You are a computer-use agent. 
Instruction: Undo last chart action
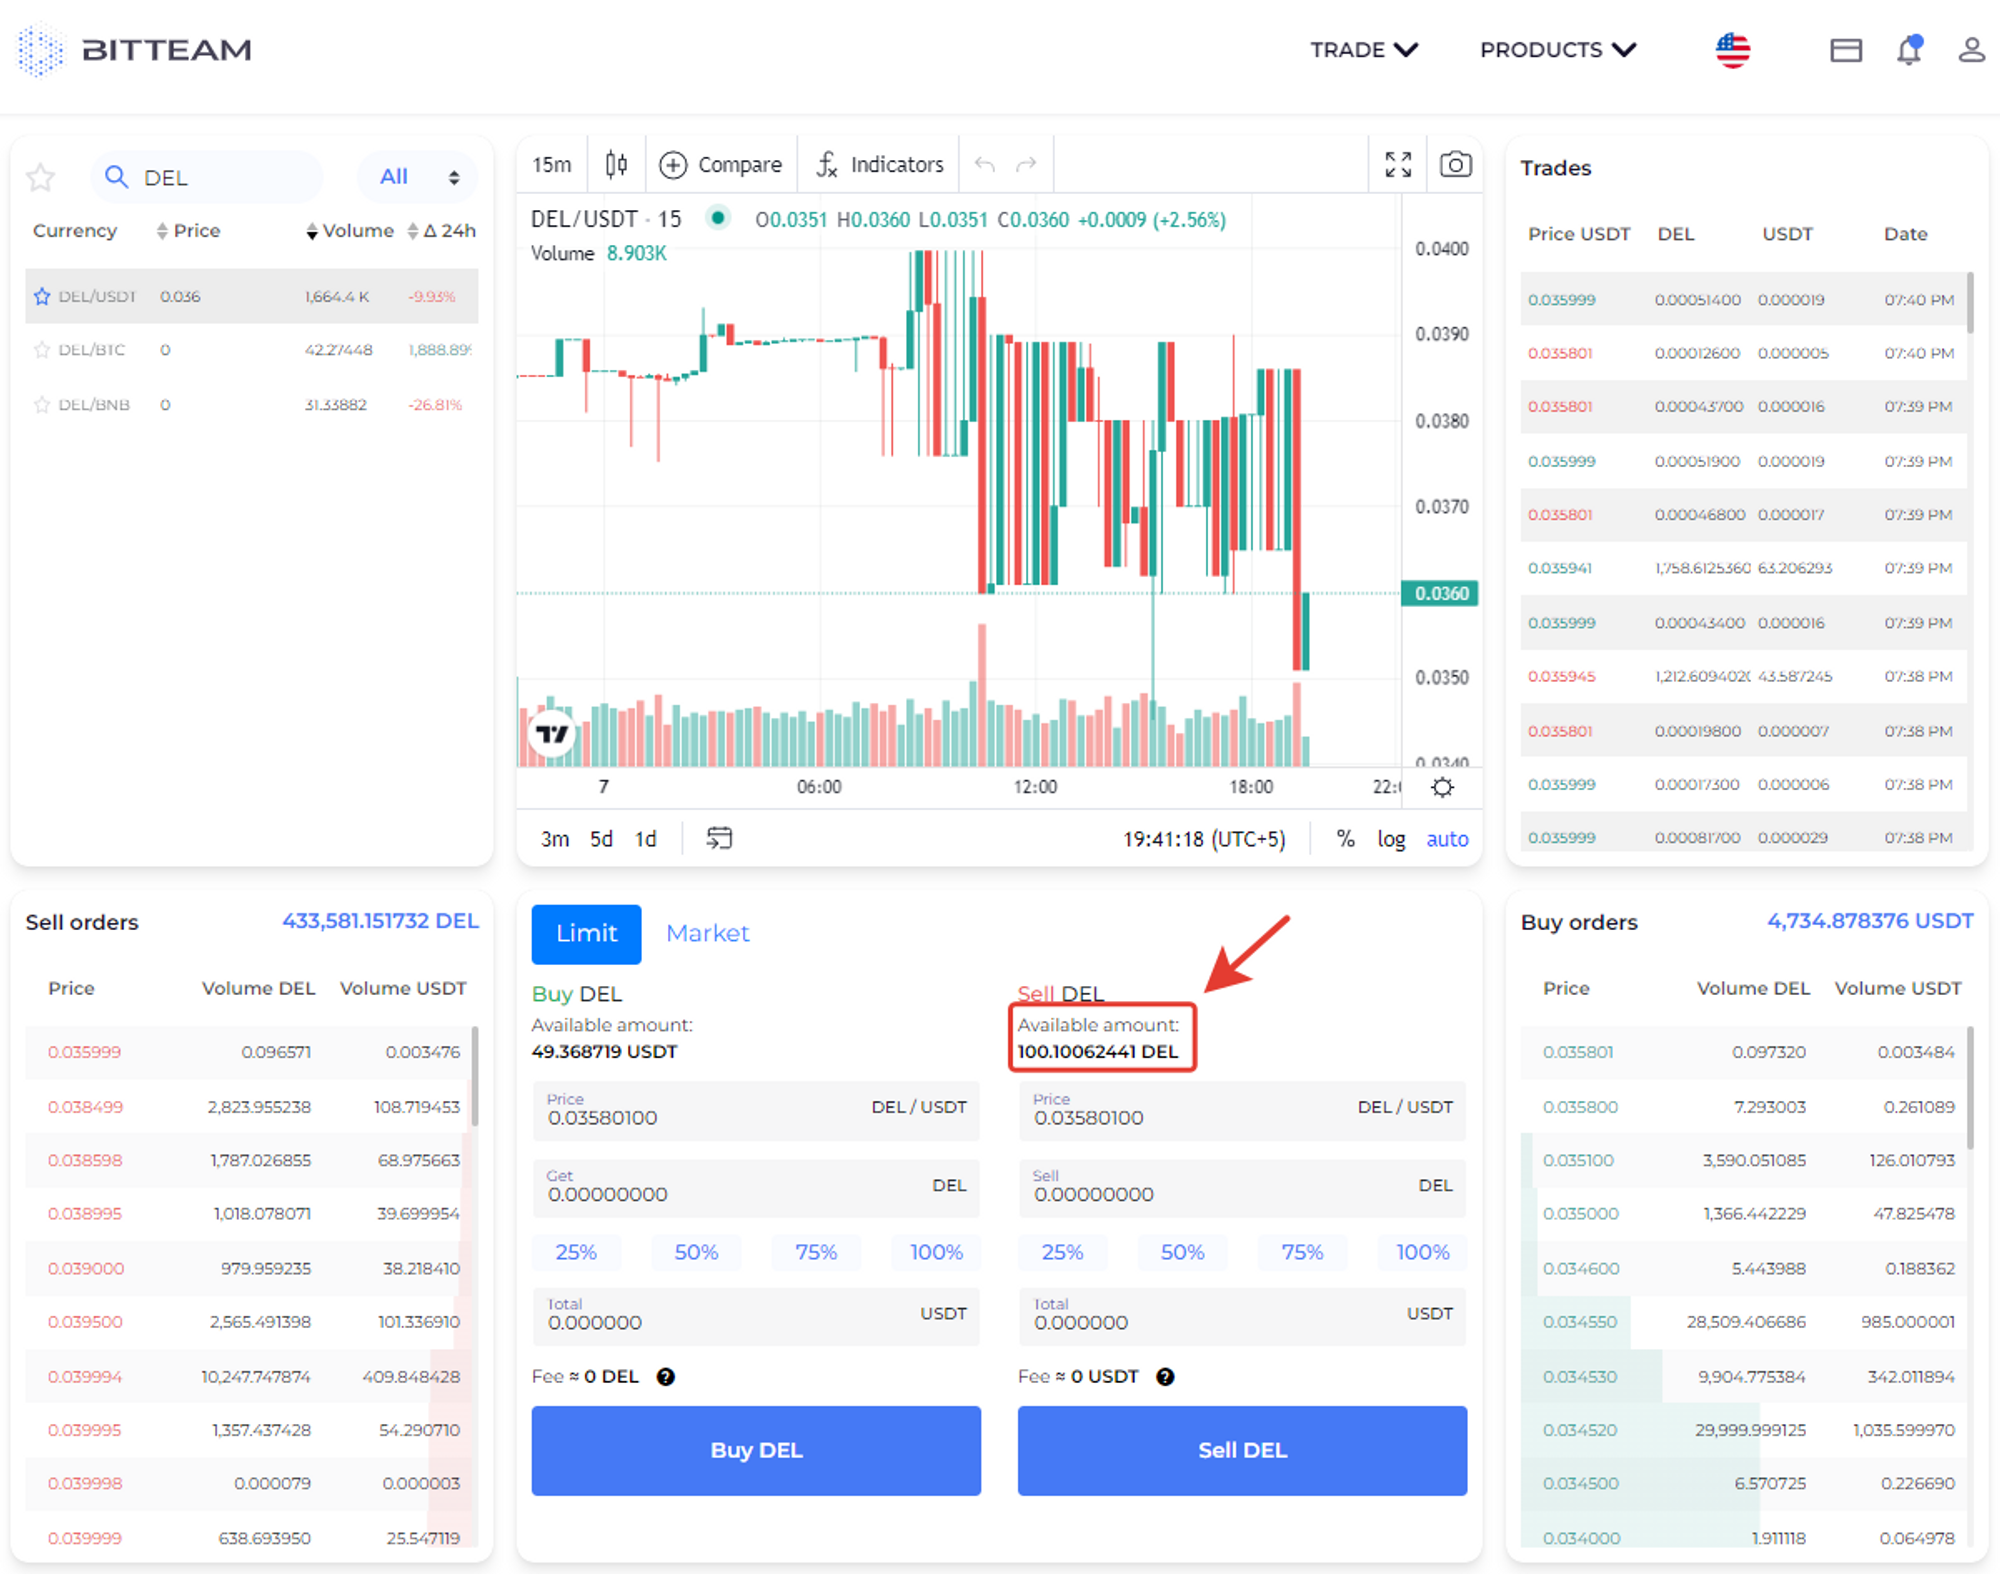tap(984, 165)
